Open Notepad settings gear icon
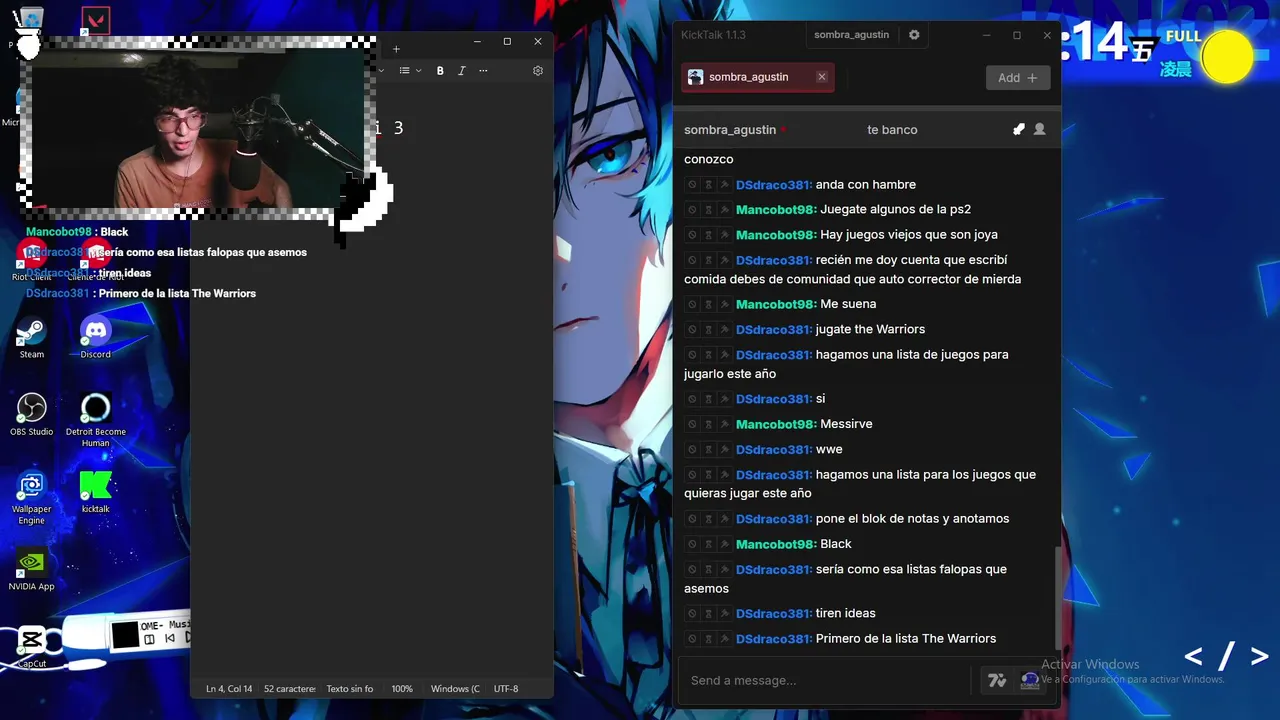 [538, 71]
